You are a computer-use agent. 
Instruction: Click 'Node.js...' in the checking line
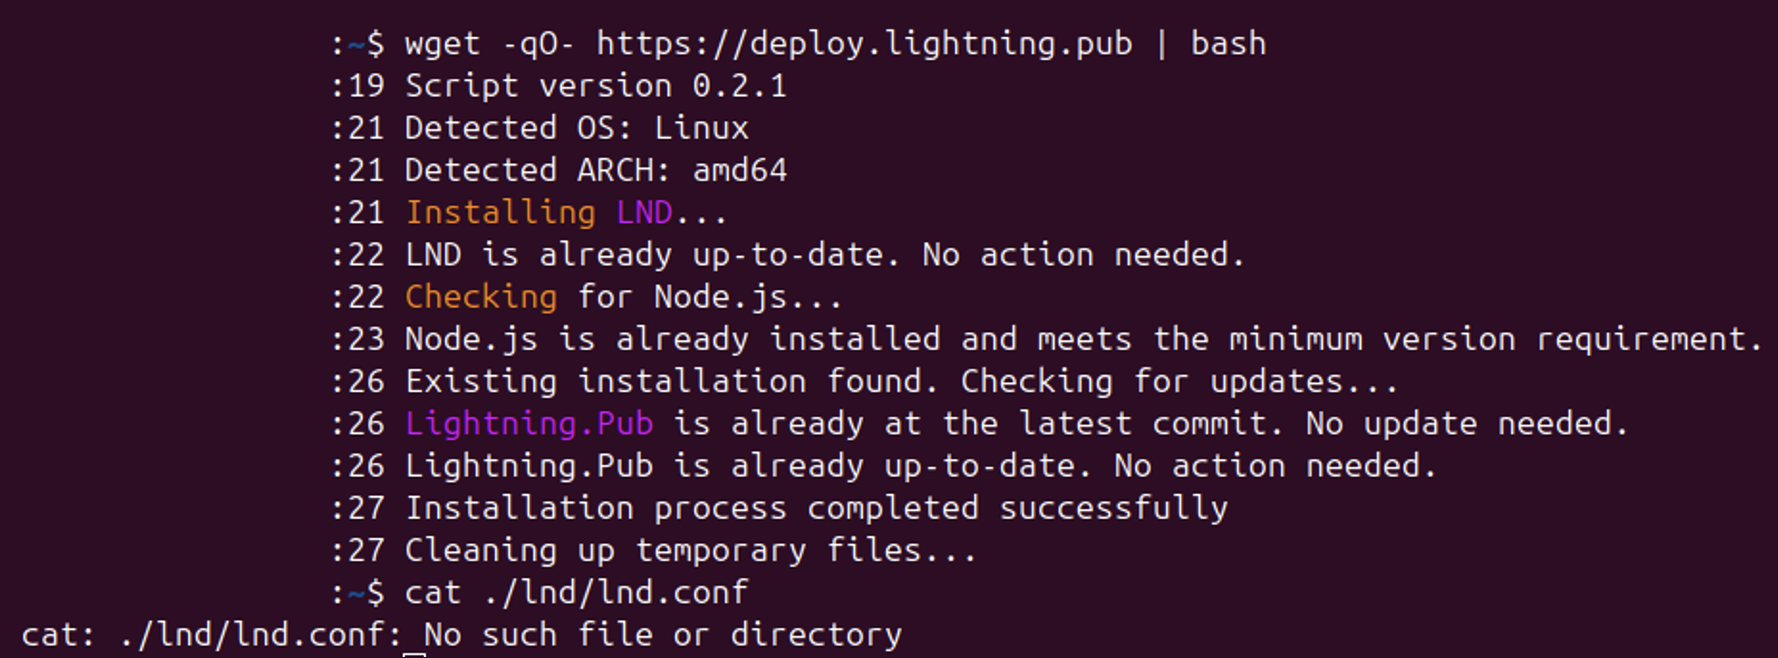click(748, 297)
